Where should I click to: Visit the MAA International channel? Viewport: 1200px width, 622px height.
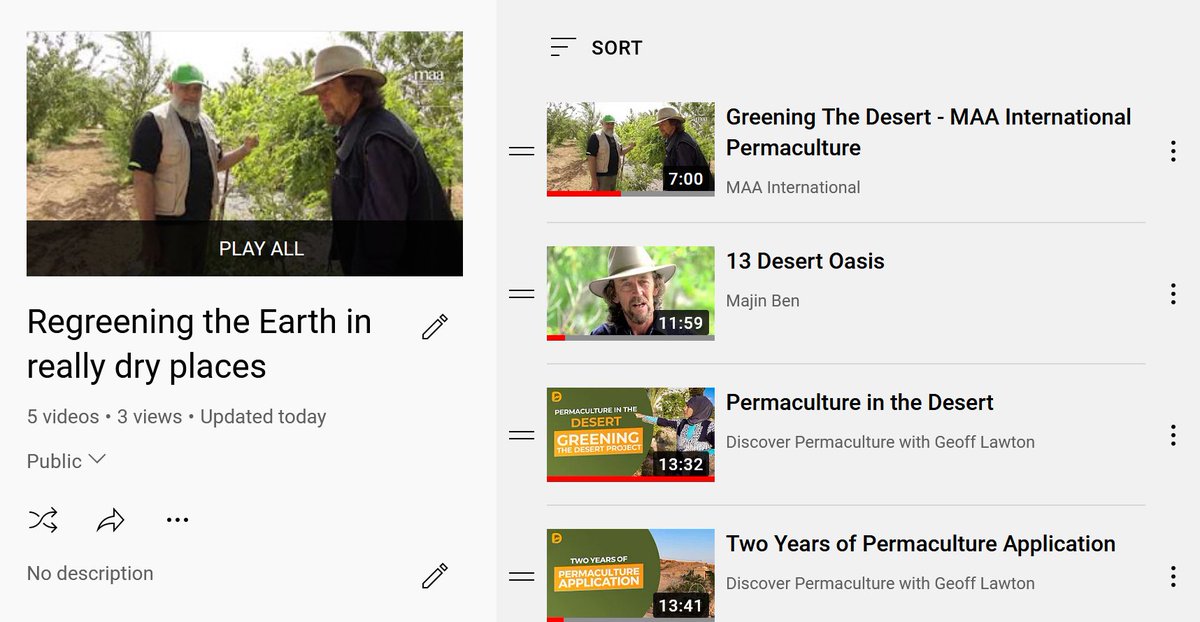coord(793,187)
